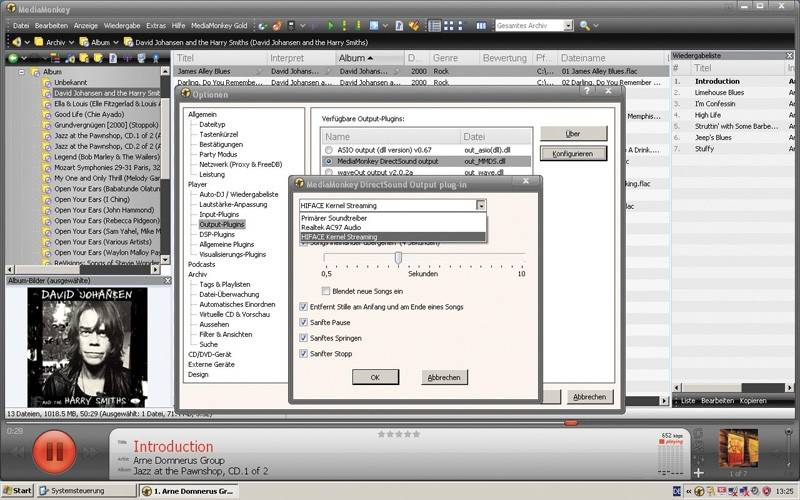This screenshot has height=500, width=800.
Task: Open the dropdown arrow next to Archiv breadcrumb
Action: (71, 42)
